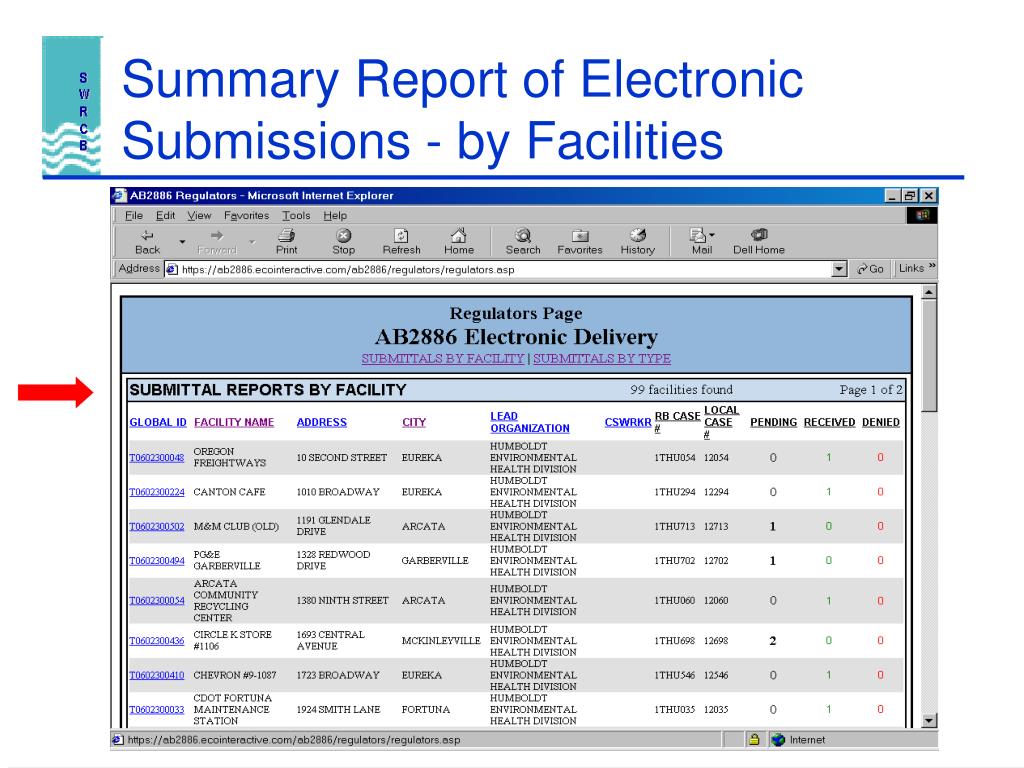This screenshot has height=768, width=1024.
Task: Sort by FACILITY NAME column header
Action: (x=234, y=423)
